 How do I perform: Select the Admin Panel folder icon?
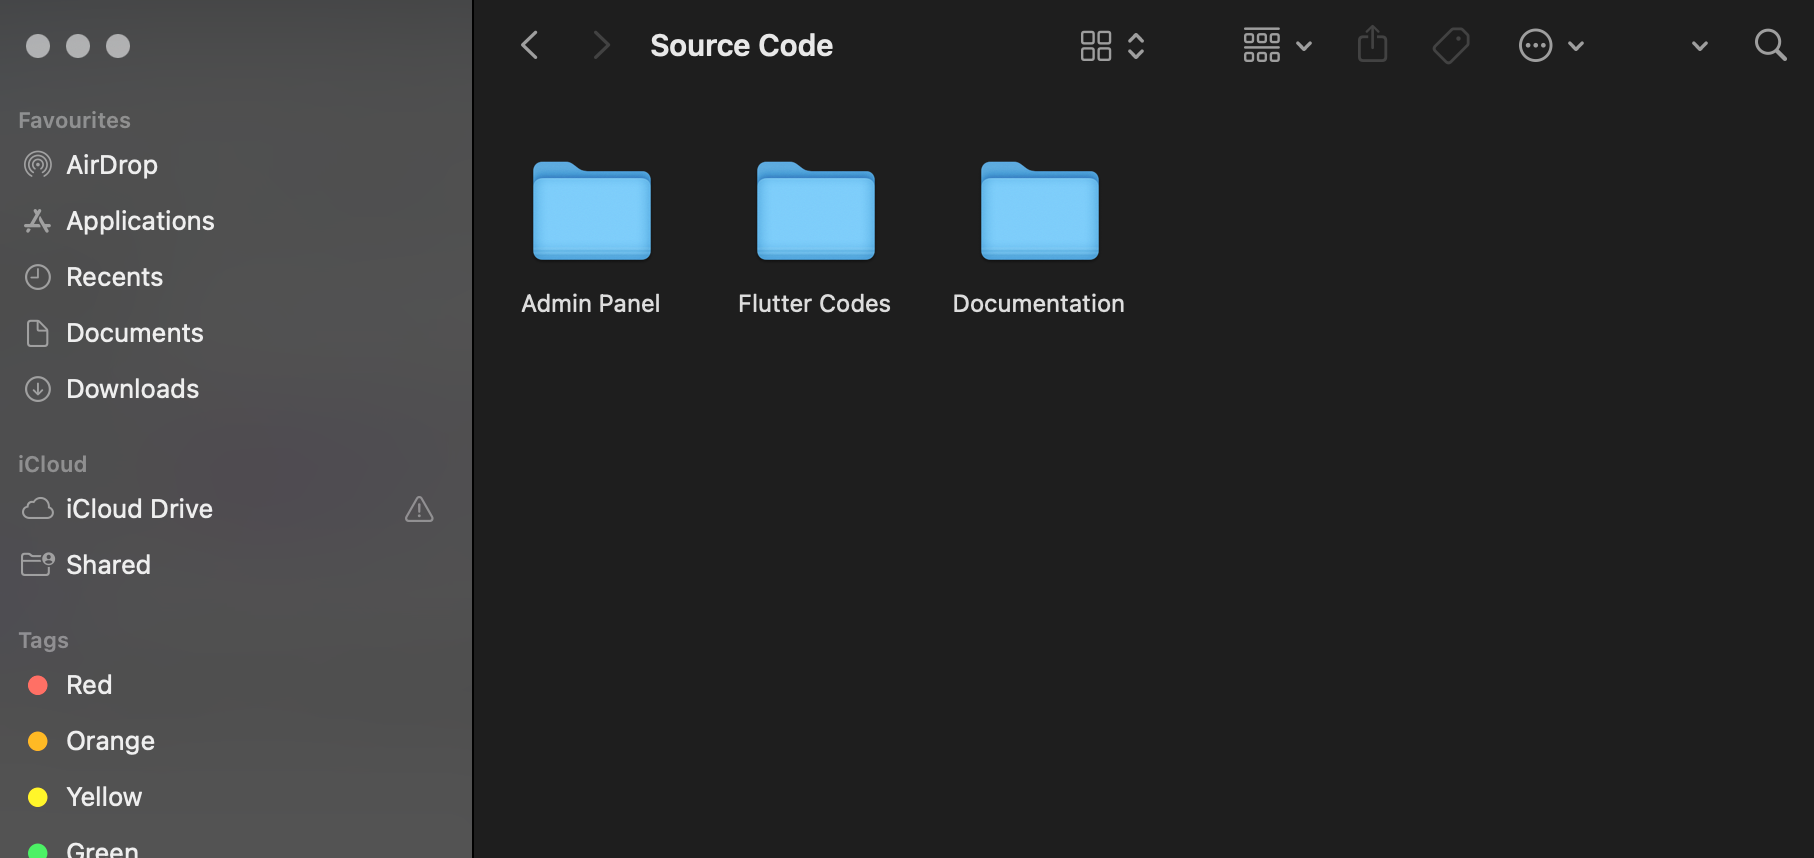592,211
